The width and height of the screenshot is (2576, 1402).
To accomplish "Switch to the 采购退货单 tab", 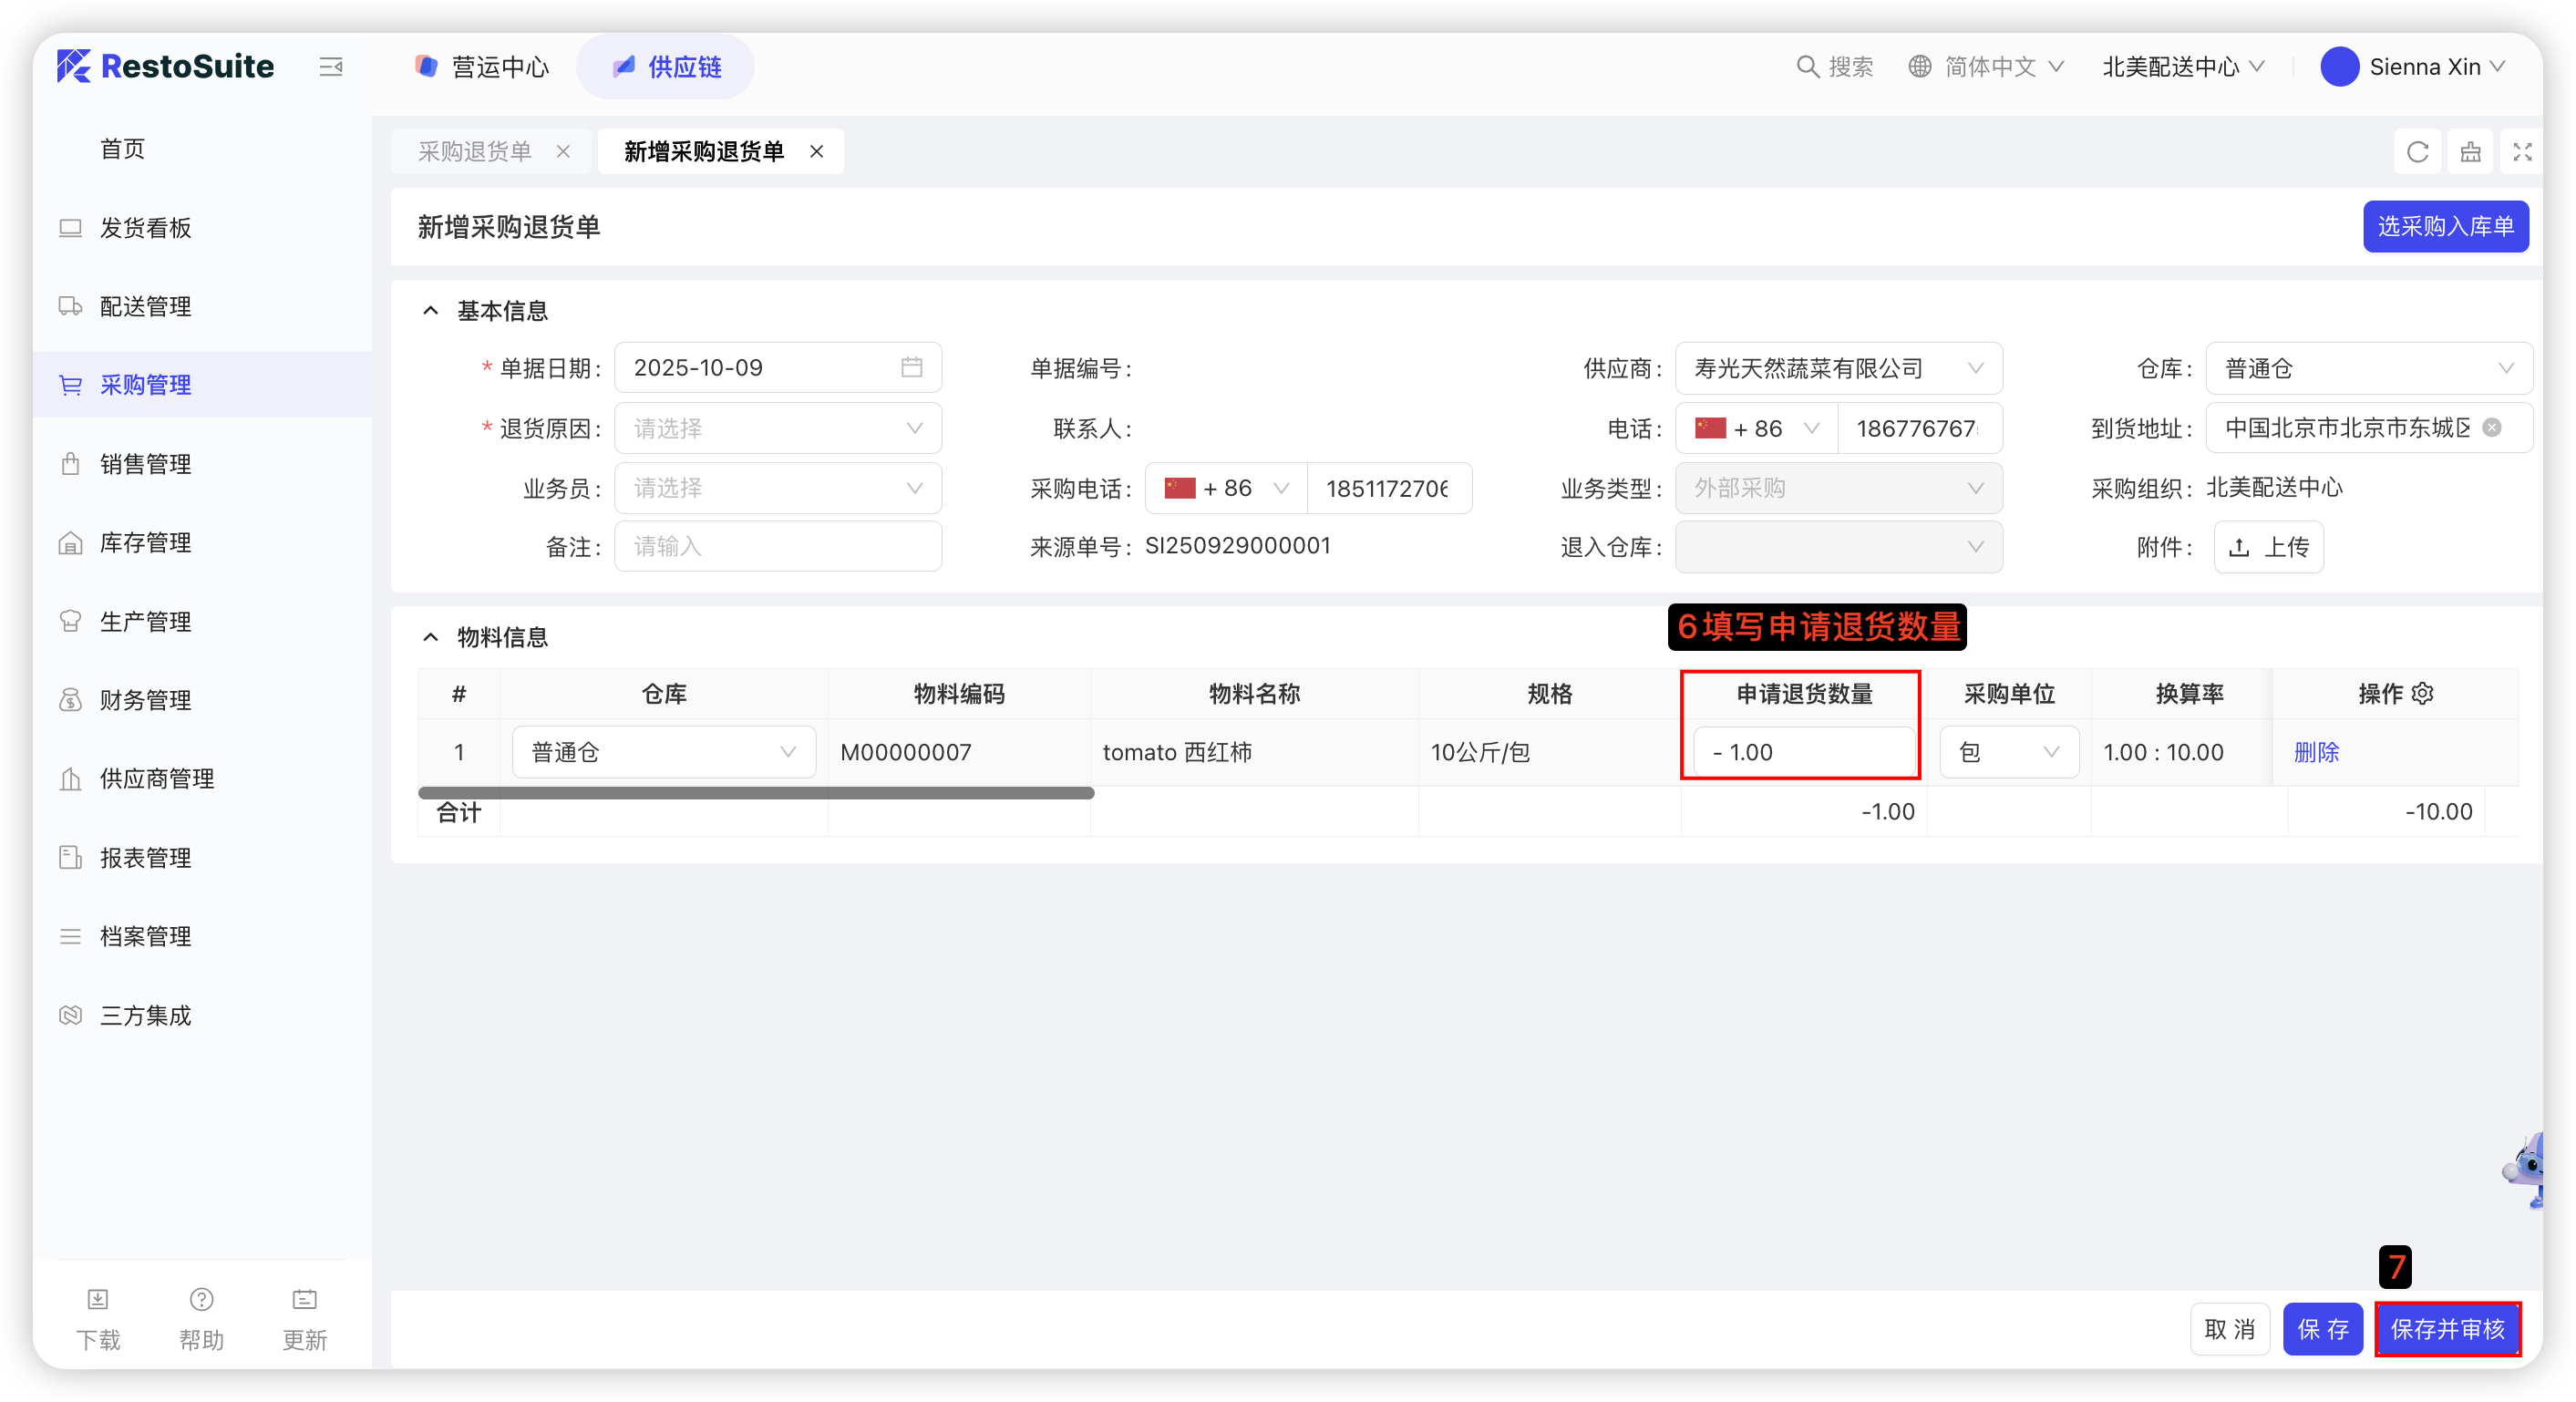I will 475,152.
